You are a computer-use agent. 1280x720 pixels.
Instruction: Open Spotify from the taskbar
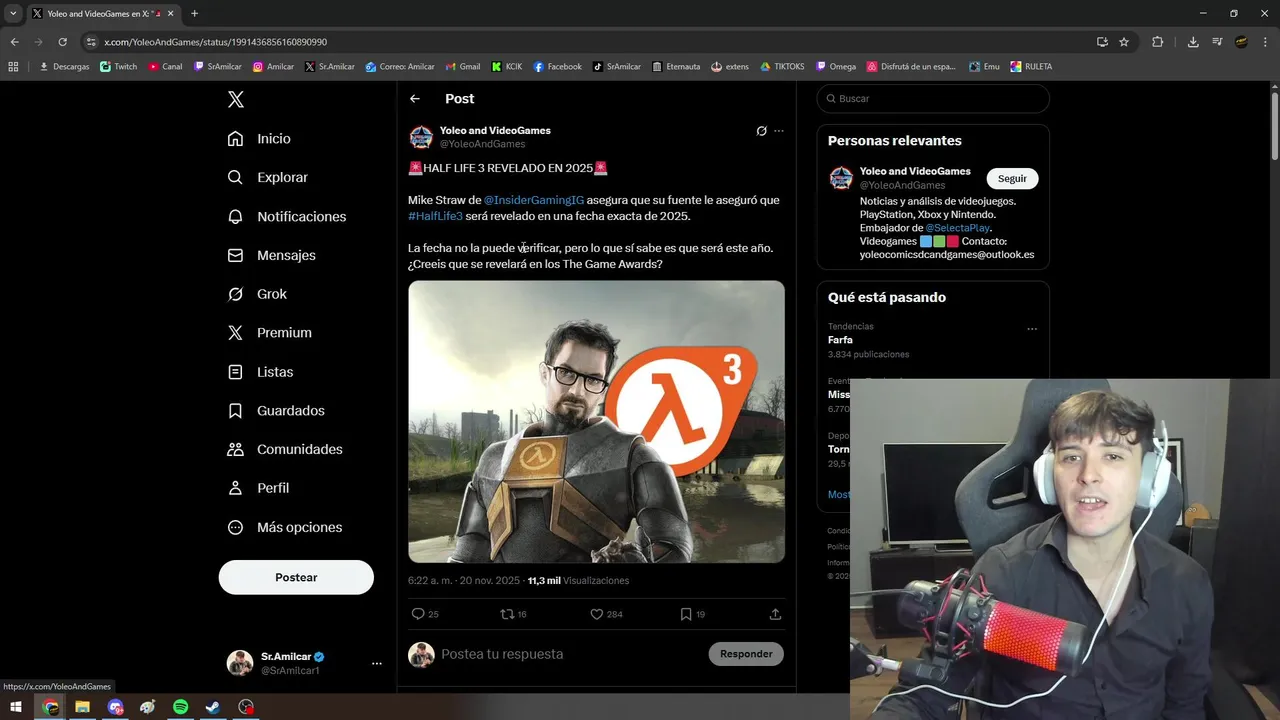(x=181, y=707)
